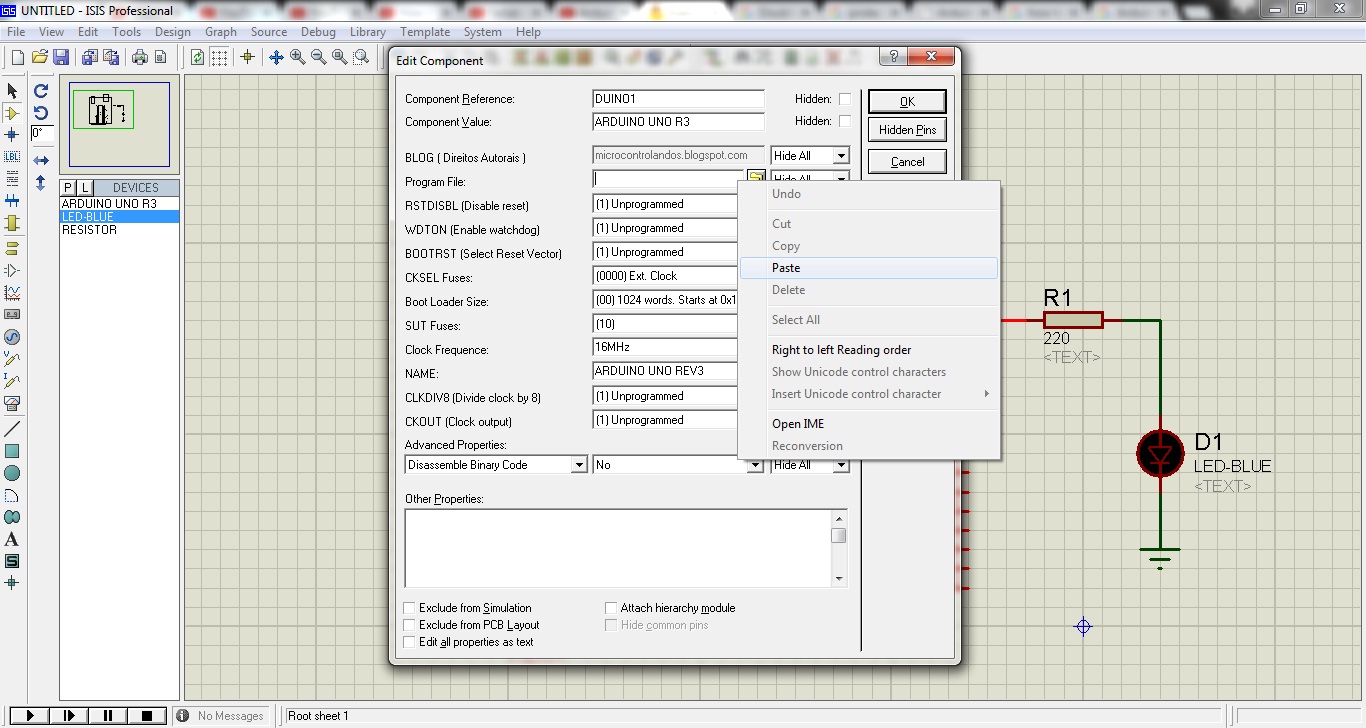The height and width of the screenshot is (728, 1366).
Task: Click the Redraw Display refresh icon
Action: tap(197, 57)
